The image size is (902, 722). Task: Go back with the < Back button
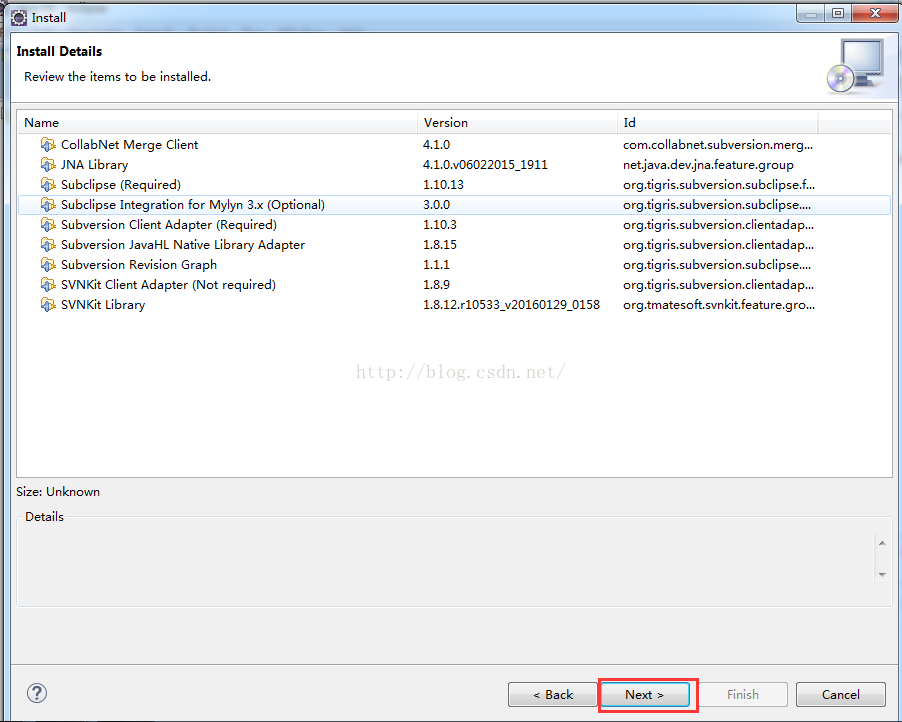pos(552,694)
